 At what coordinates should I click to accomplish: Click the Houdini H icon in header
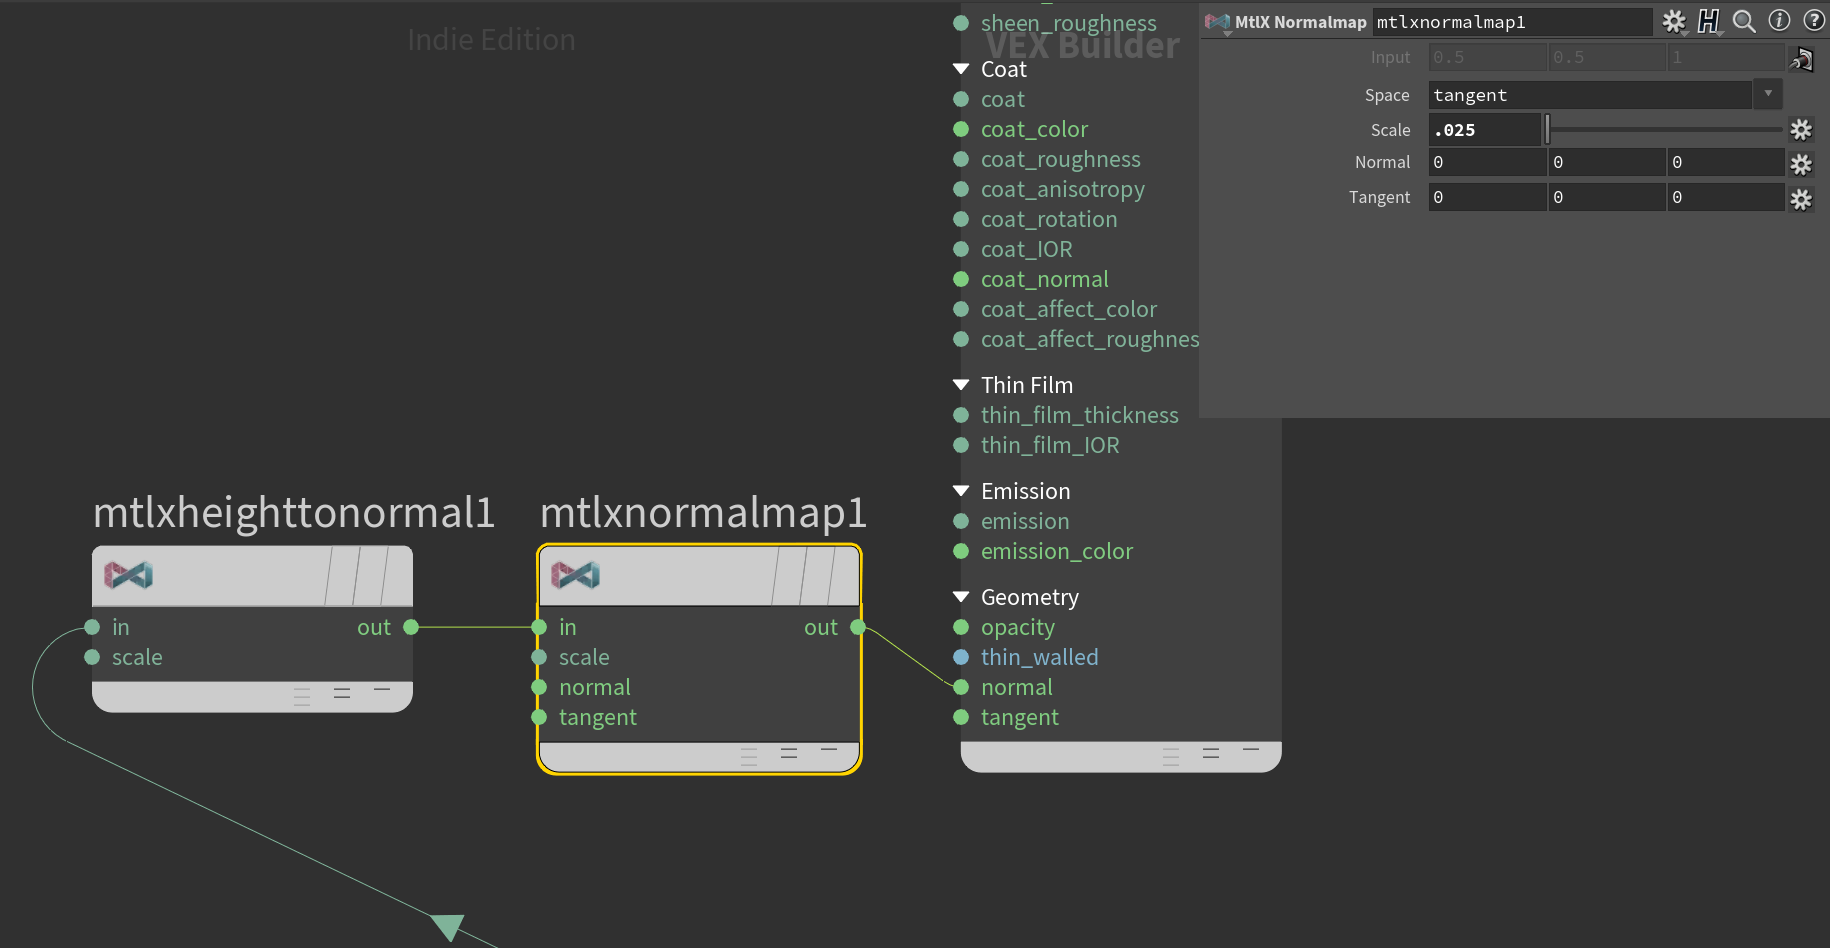click(1708, 21)
